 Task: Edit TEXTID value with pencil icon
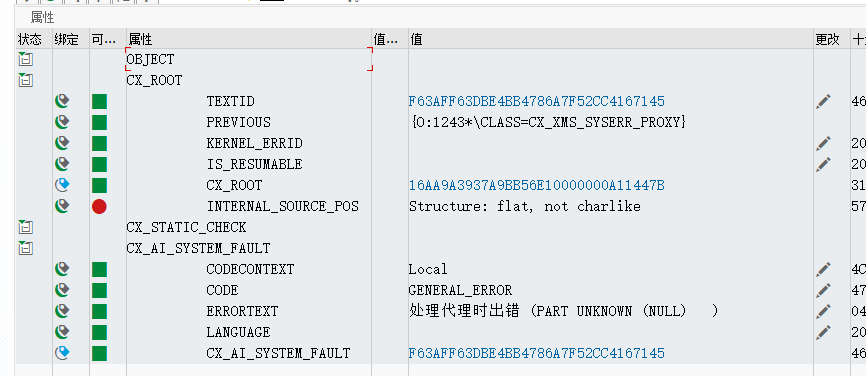coord(823,101)
